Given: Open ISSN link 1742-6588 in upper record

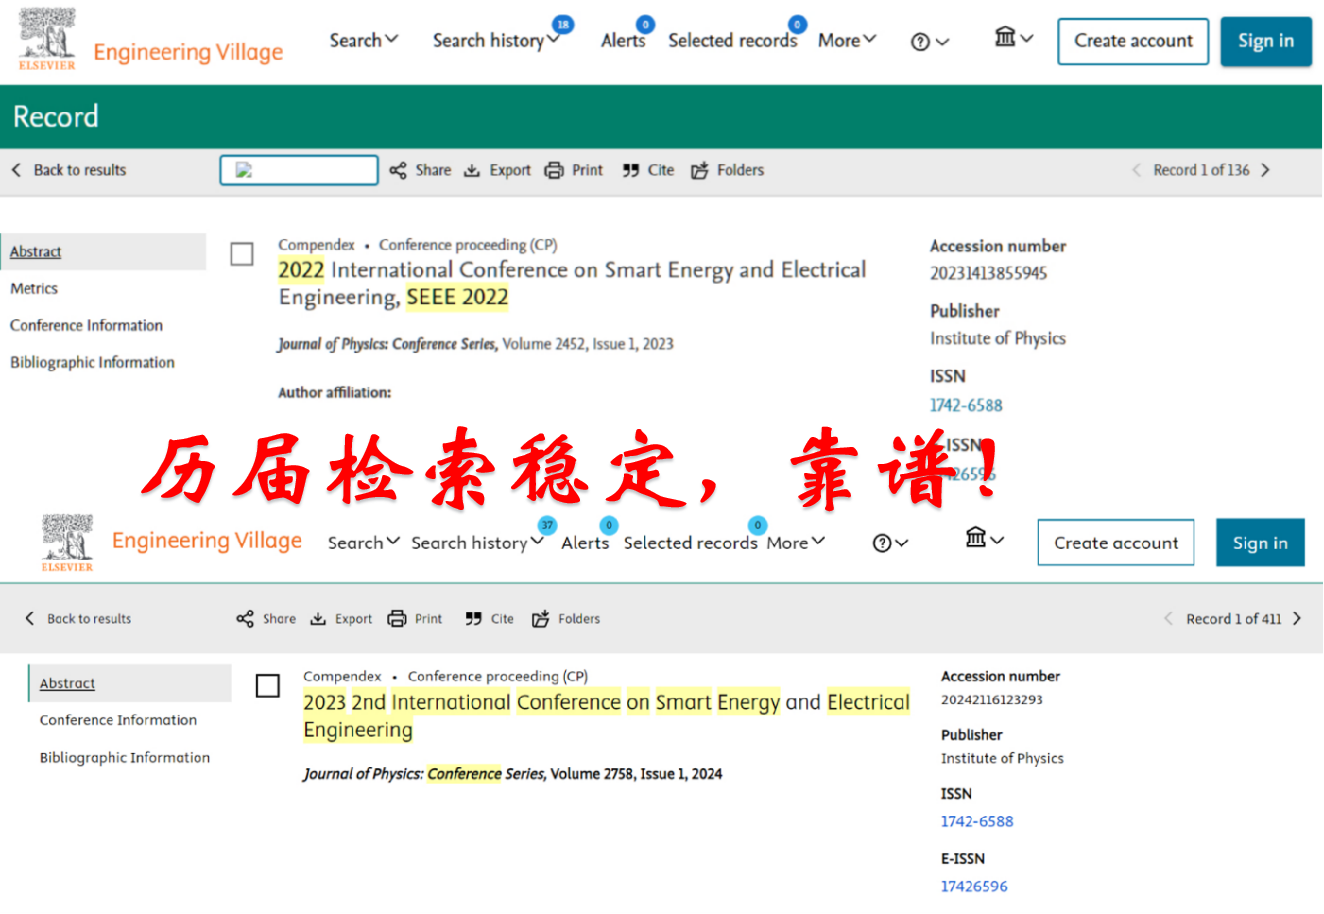Looking at the screenshot, I should click(x=966, y=405).
